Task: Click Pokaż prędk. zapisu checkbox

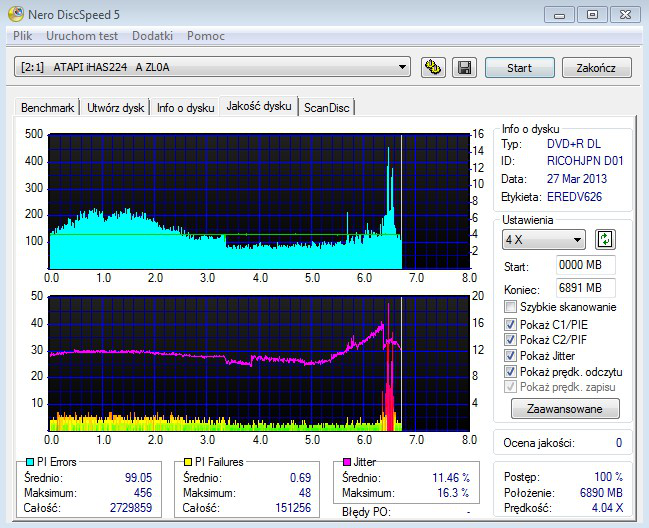Action: (510, 387)
